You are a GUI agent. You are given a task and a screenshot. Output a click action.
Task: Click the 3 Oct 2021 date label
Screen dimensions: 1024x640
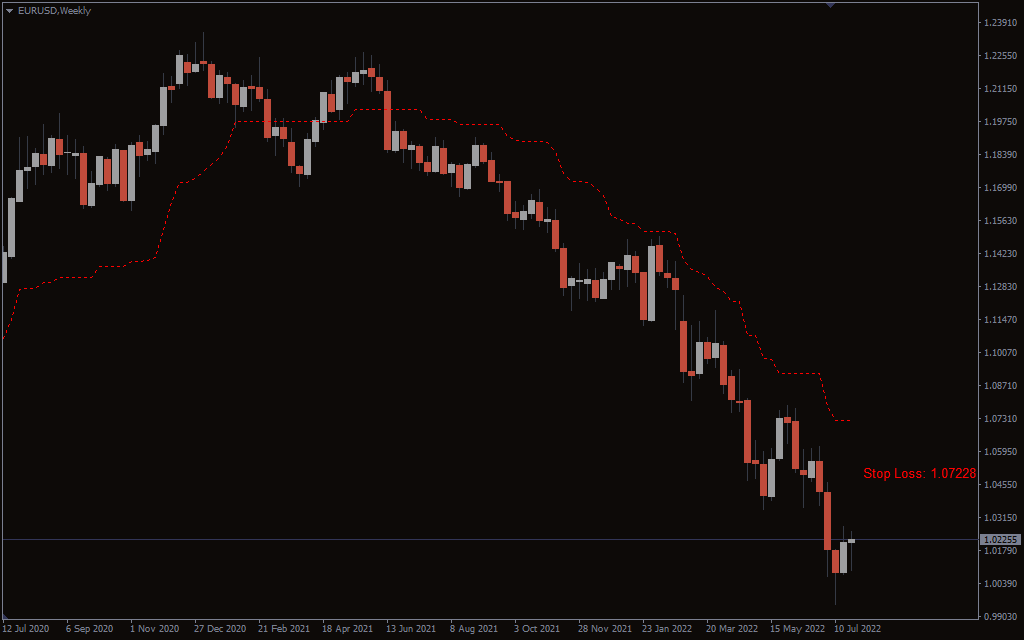click(x=537, y=630)
